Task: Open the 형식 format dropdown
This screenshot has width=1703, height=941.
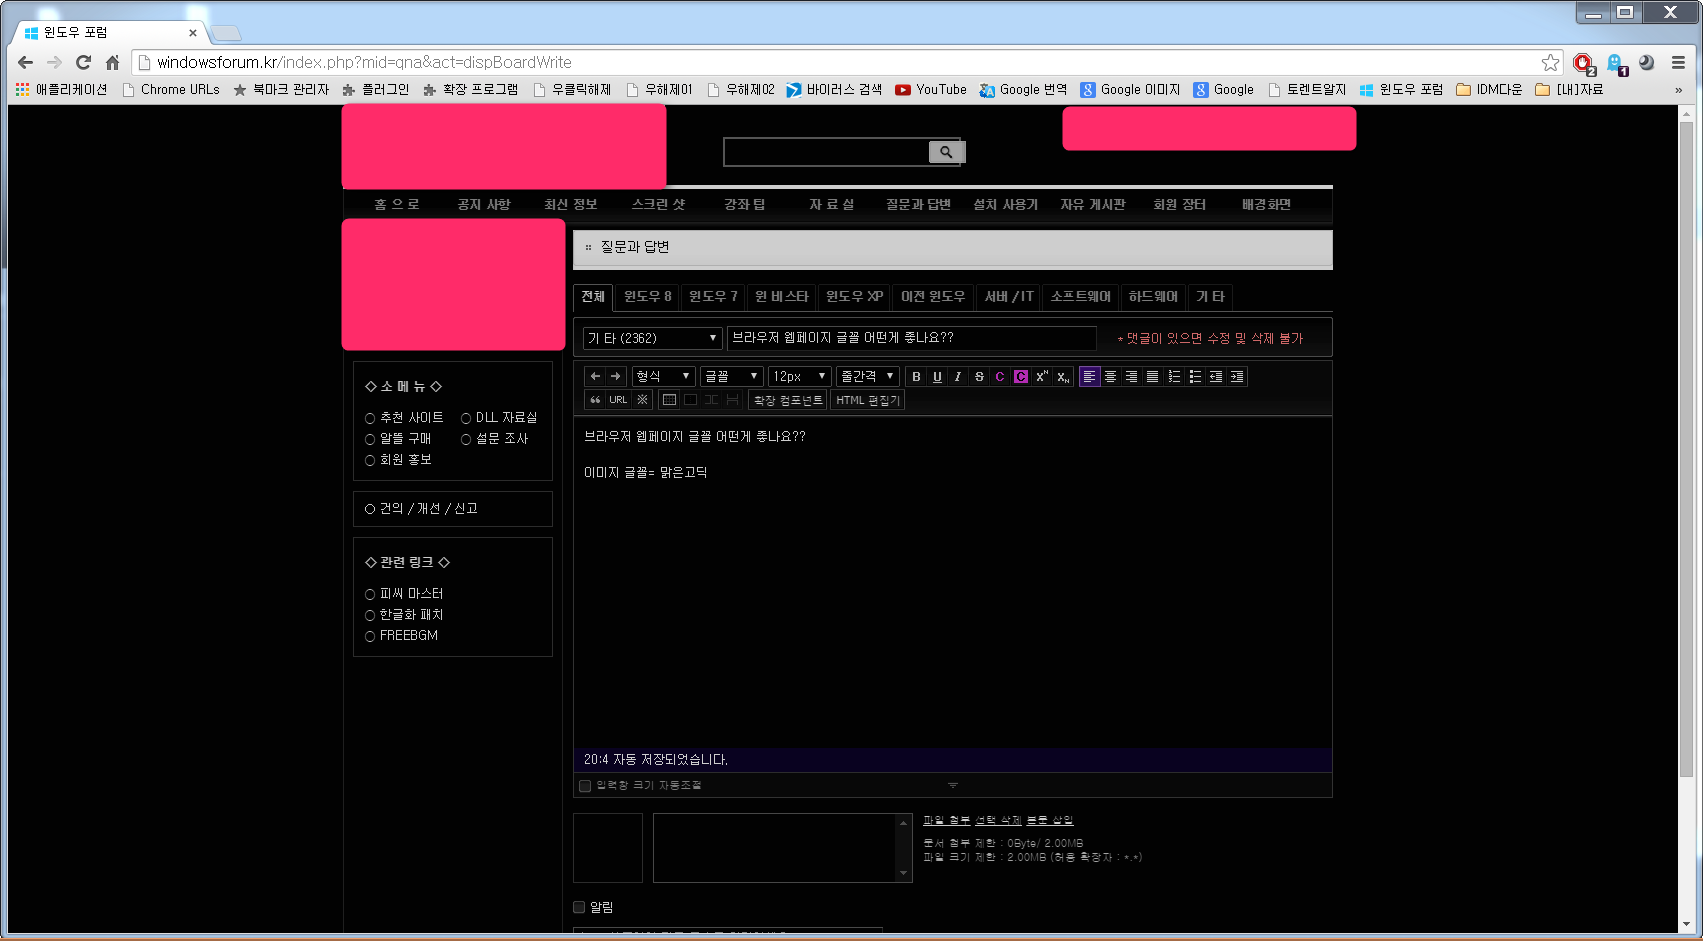Action: (x=663, y=376)
